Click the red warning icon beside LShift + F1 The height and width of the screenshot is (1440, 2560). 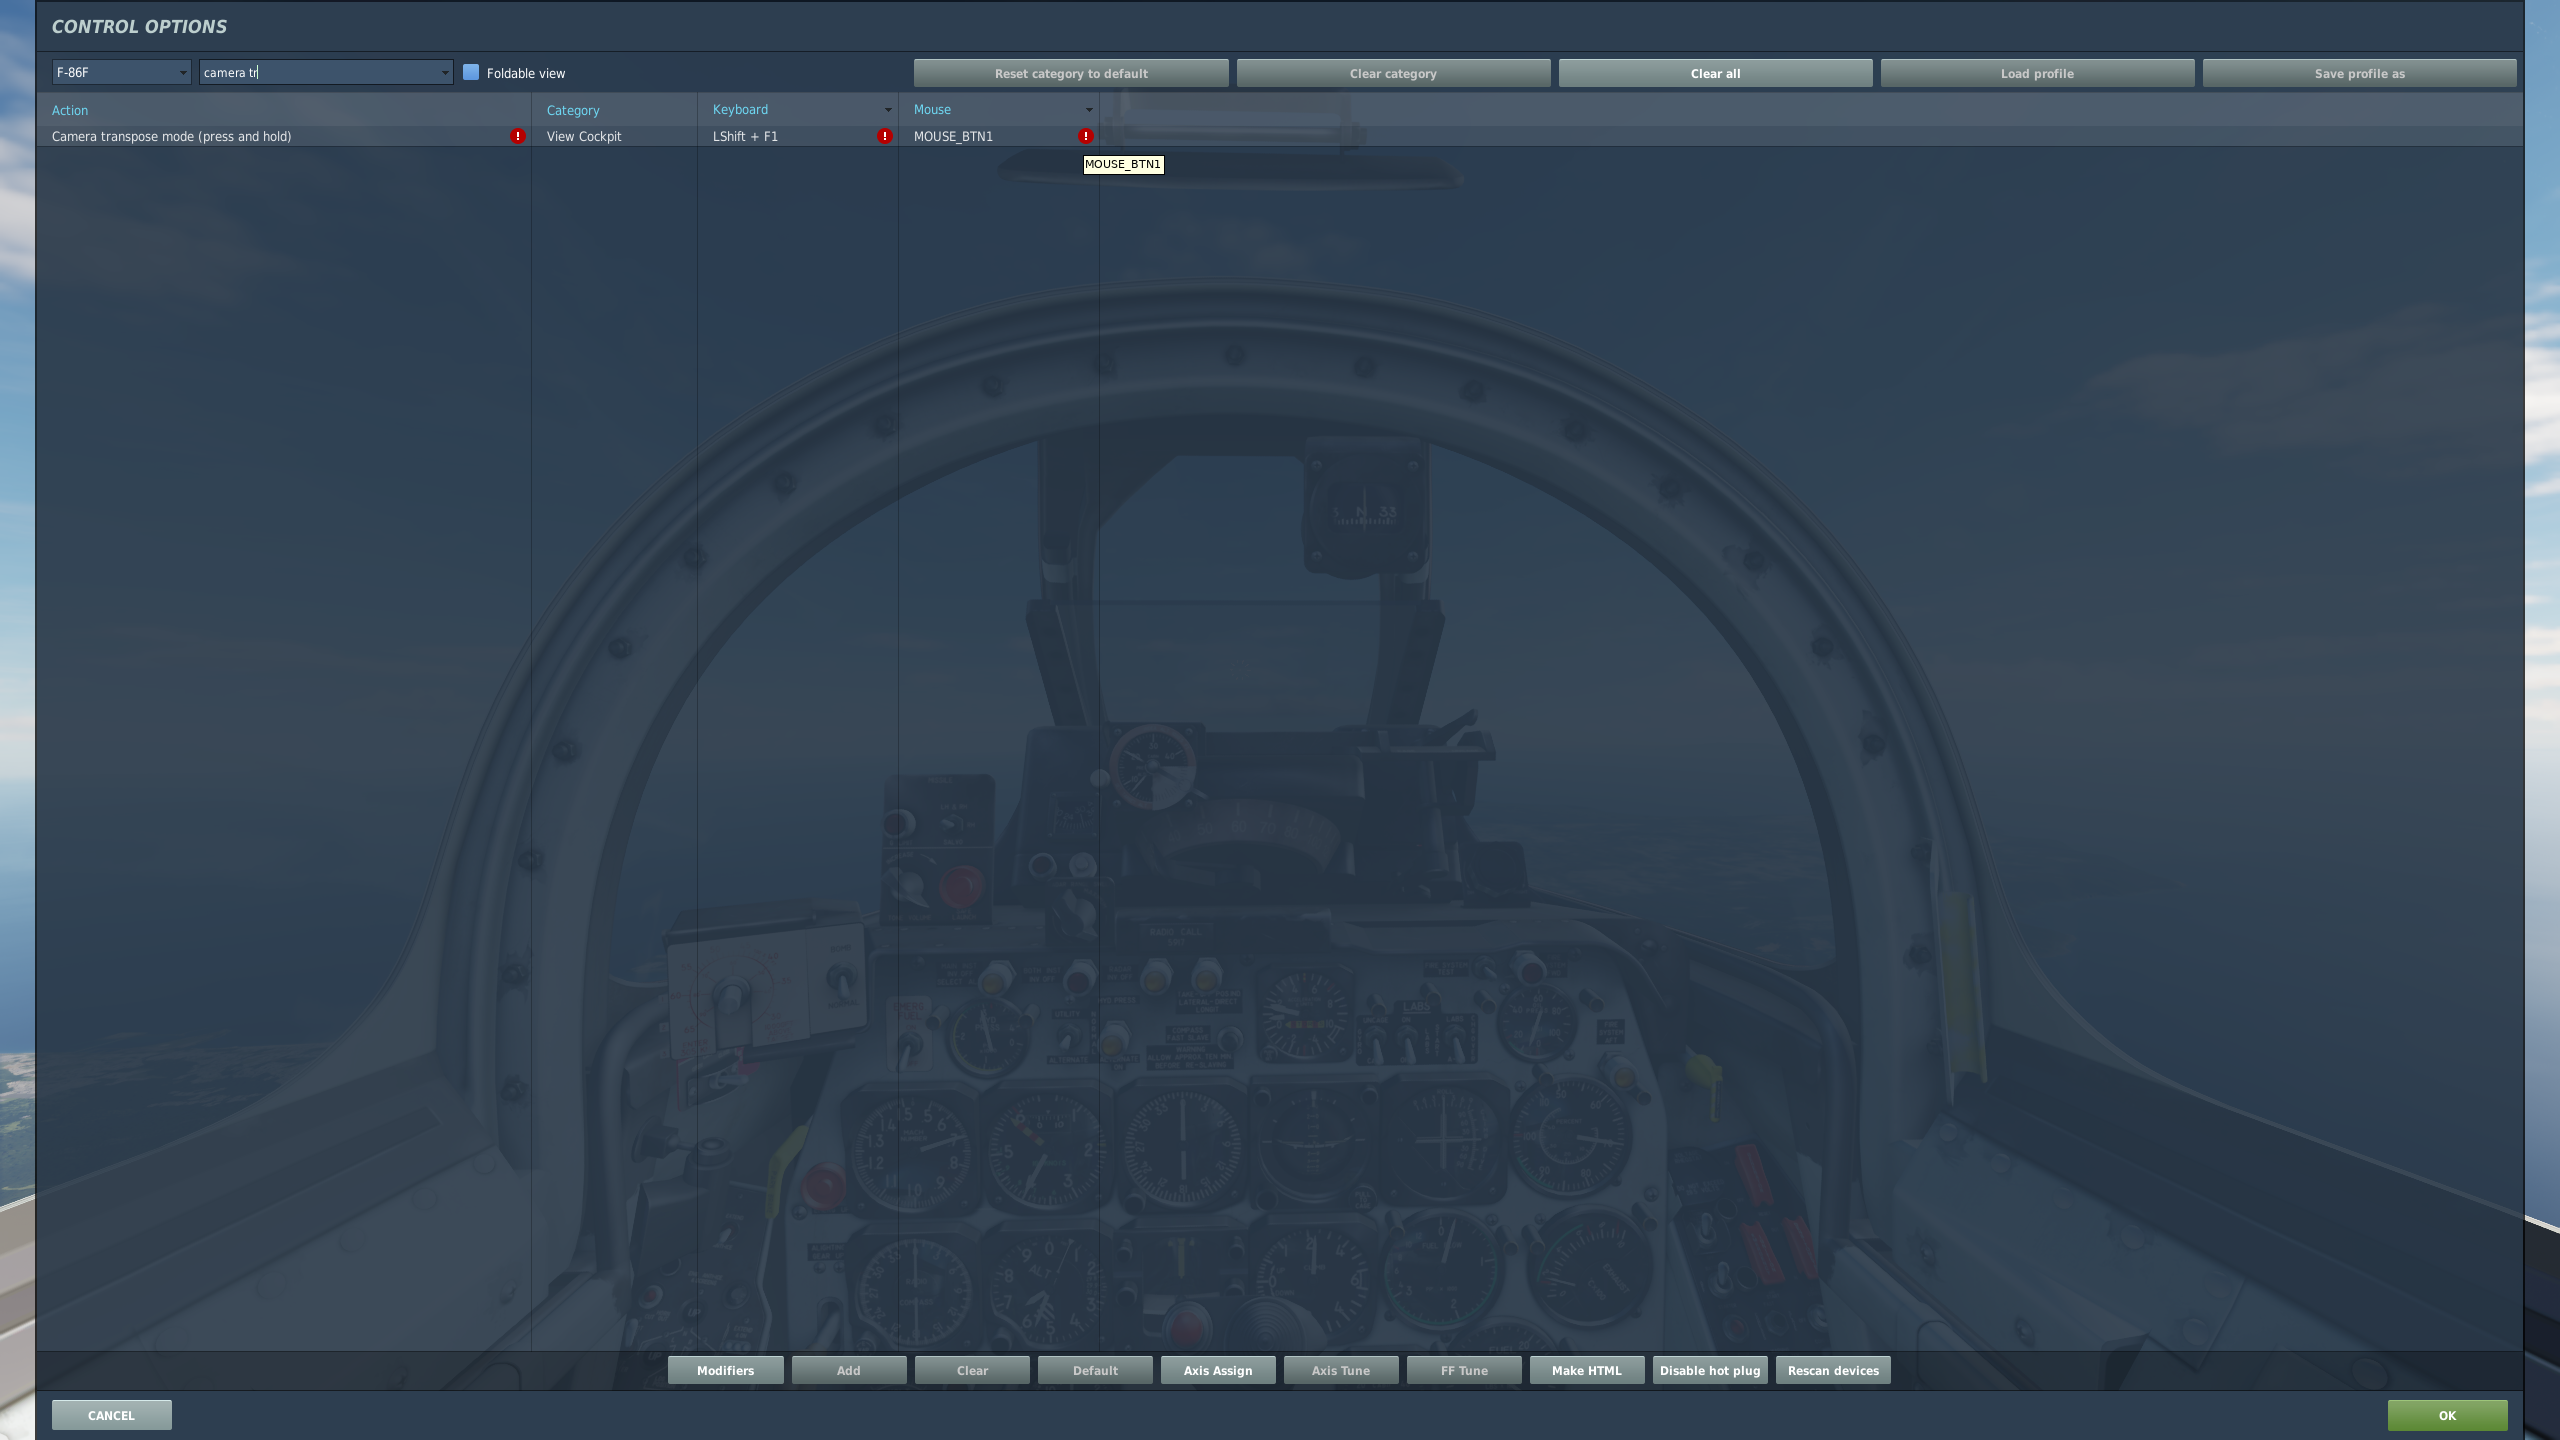tap(884, 136)
